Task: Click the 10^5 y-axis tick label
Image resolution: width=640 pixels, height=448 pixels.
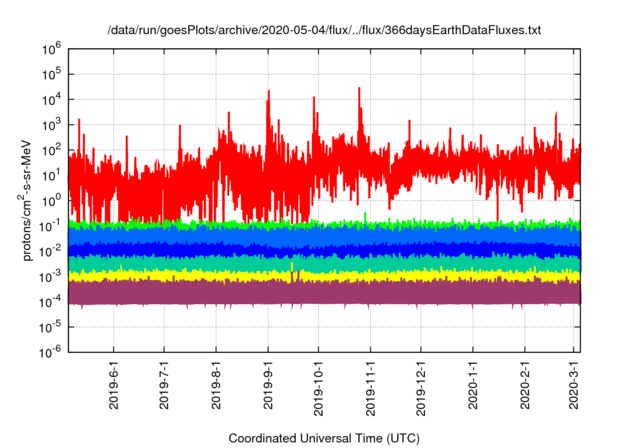Action: coord(51,74)
